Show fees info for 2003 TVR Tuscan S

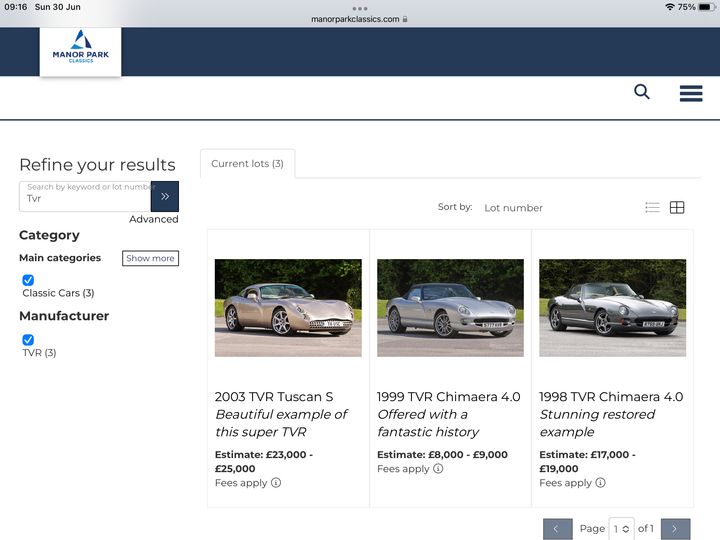[x=276, y=483]
